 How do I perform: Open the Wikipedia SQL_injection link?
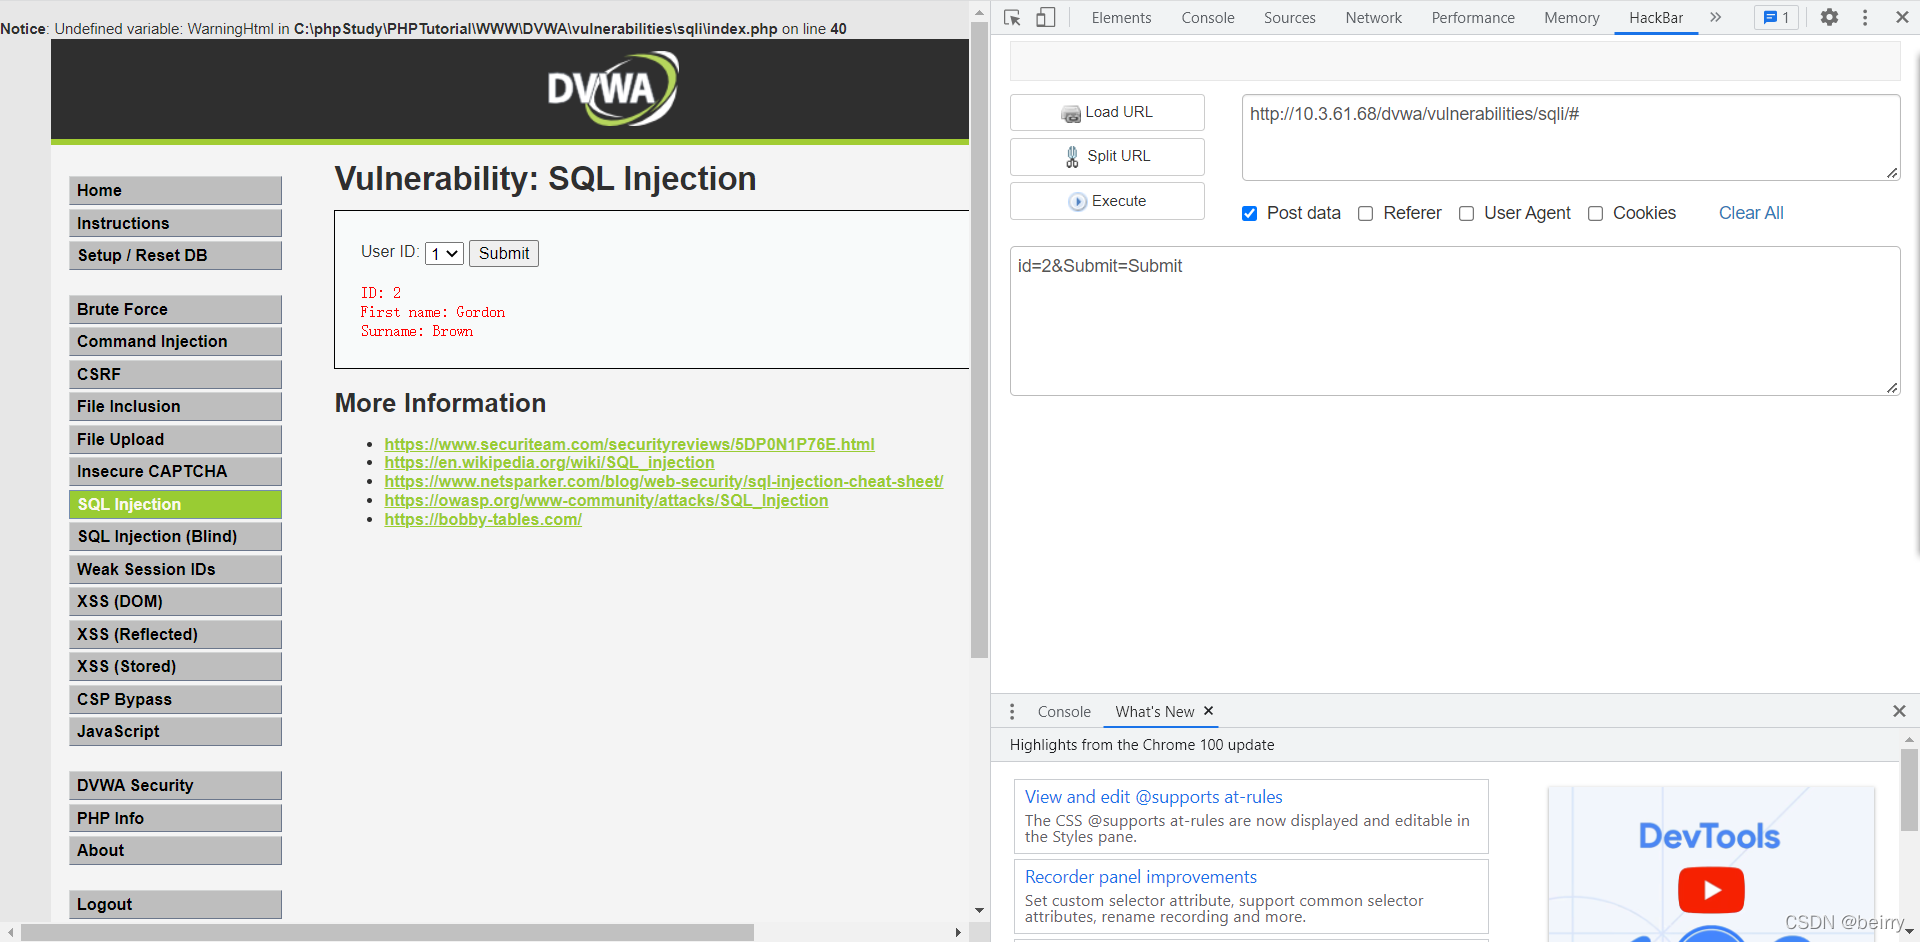pos(549,462)
